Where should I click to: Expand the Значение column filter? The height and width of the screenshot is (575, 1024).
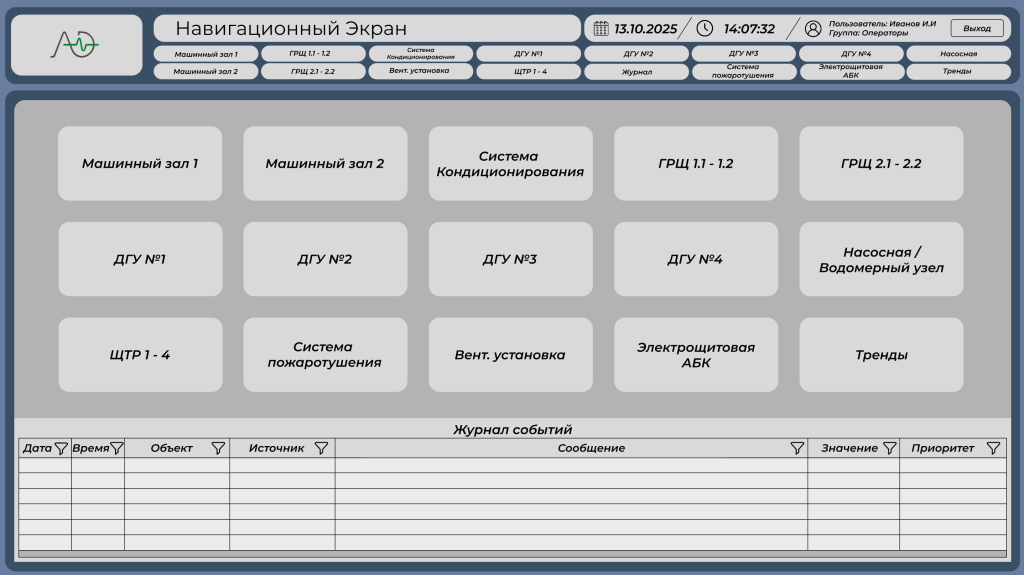pyautogui.click(x=889, y=449)
